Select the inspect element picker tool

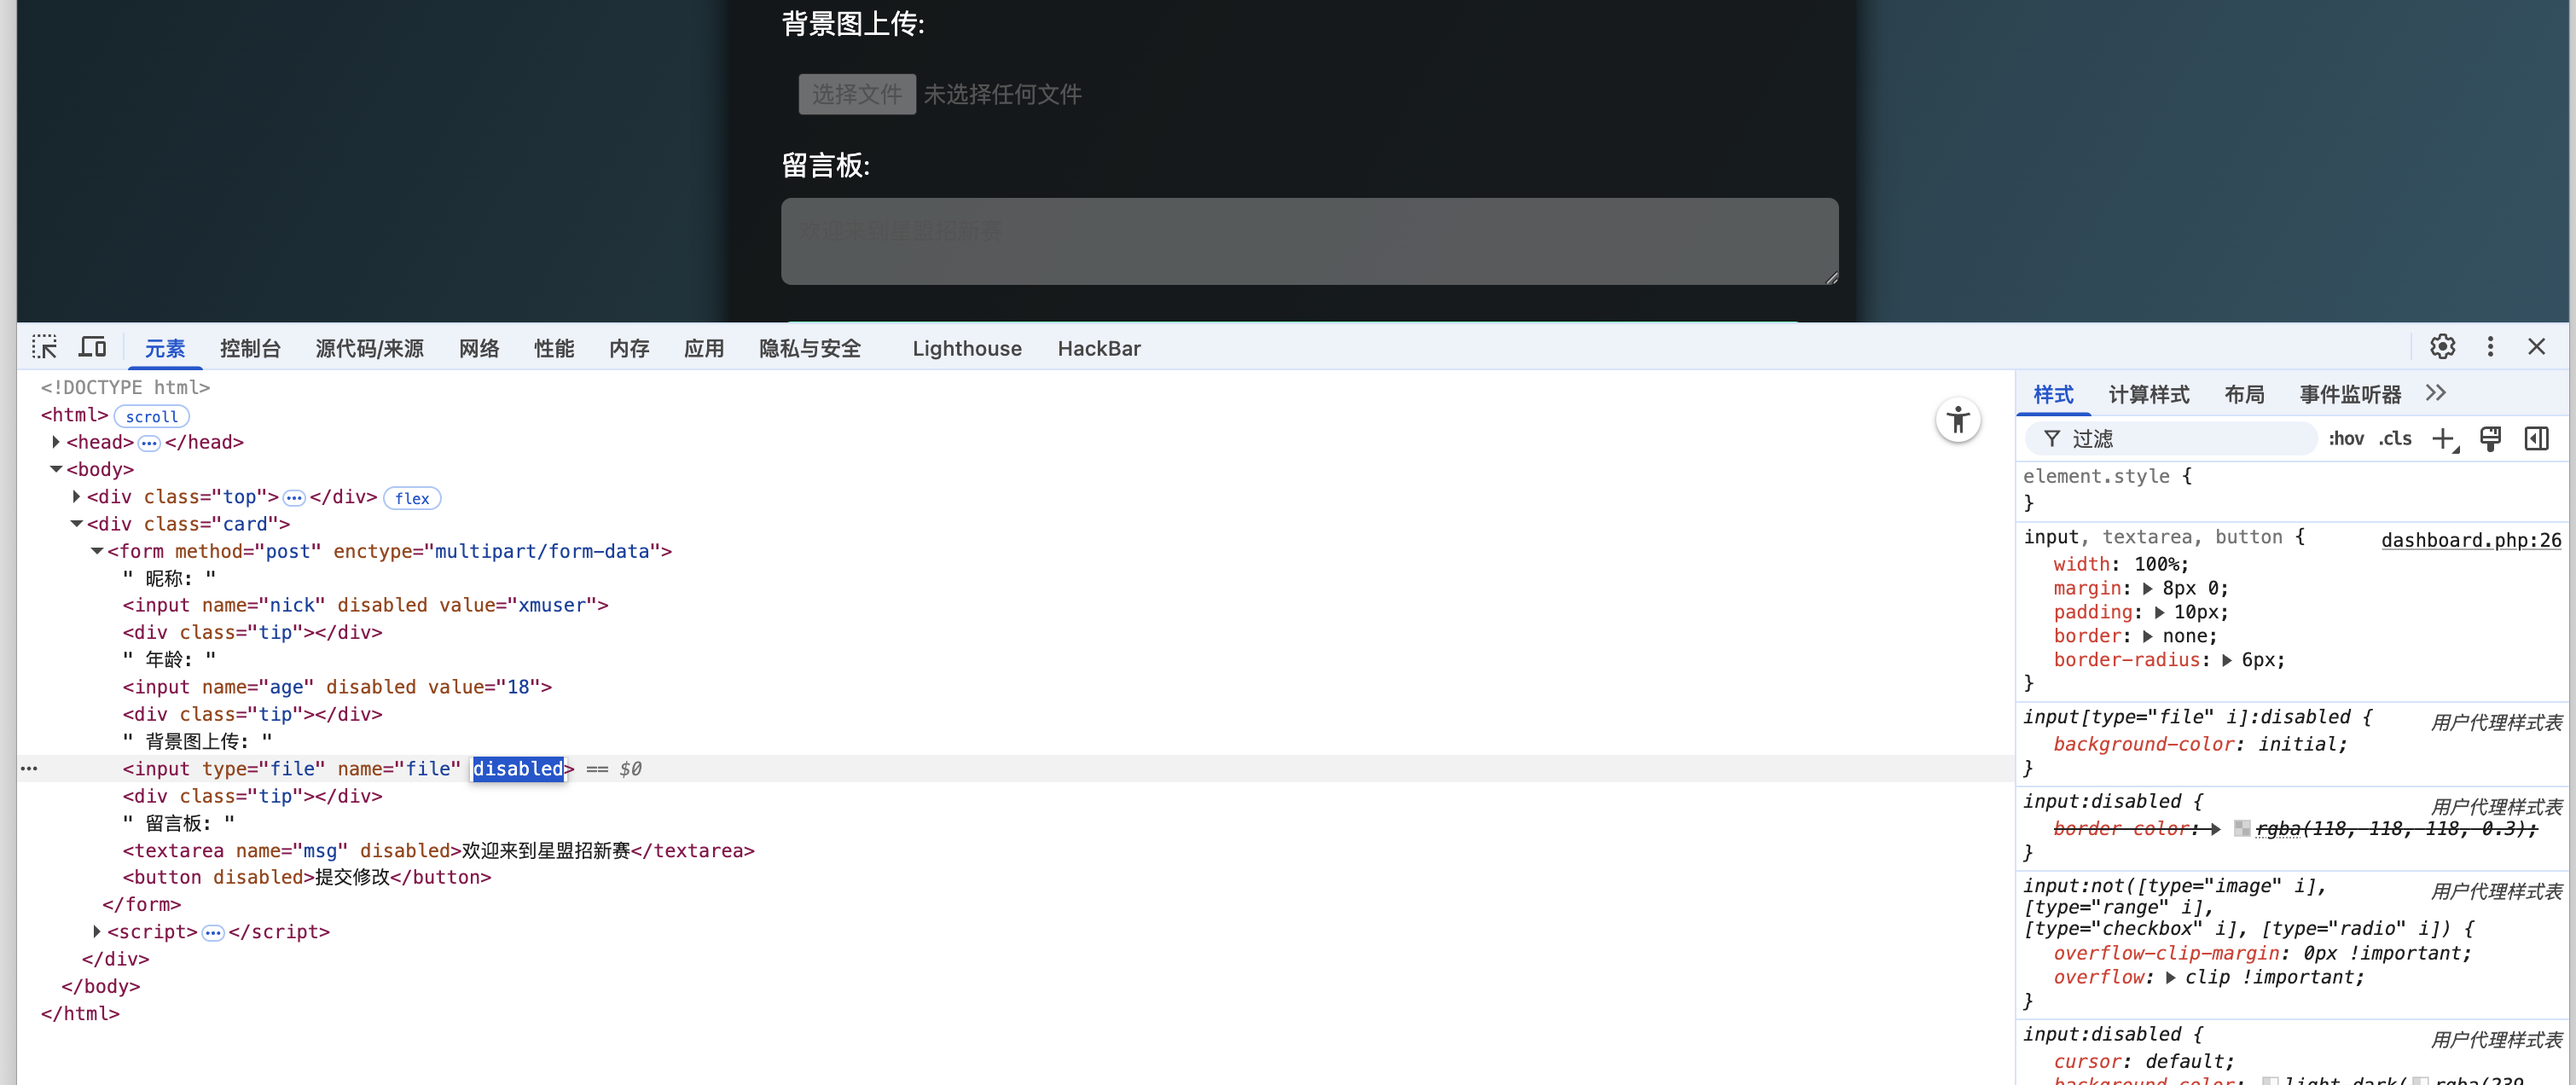click(x=44, y=346)
